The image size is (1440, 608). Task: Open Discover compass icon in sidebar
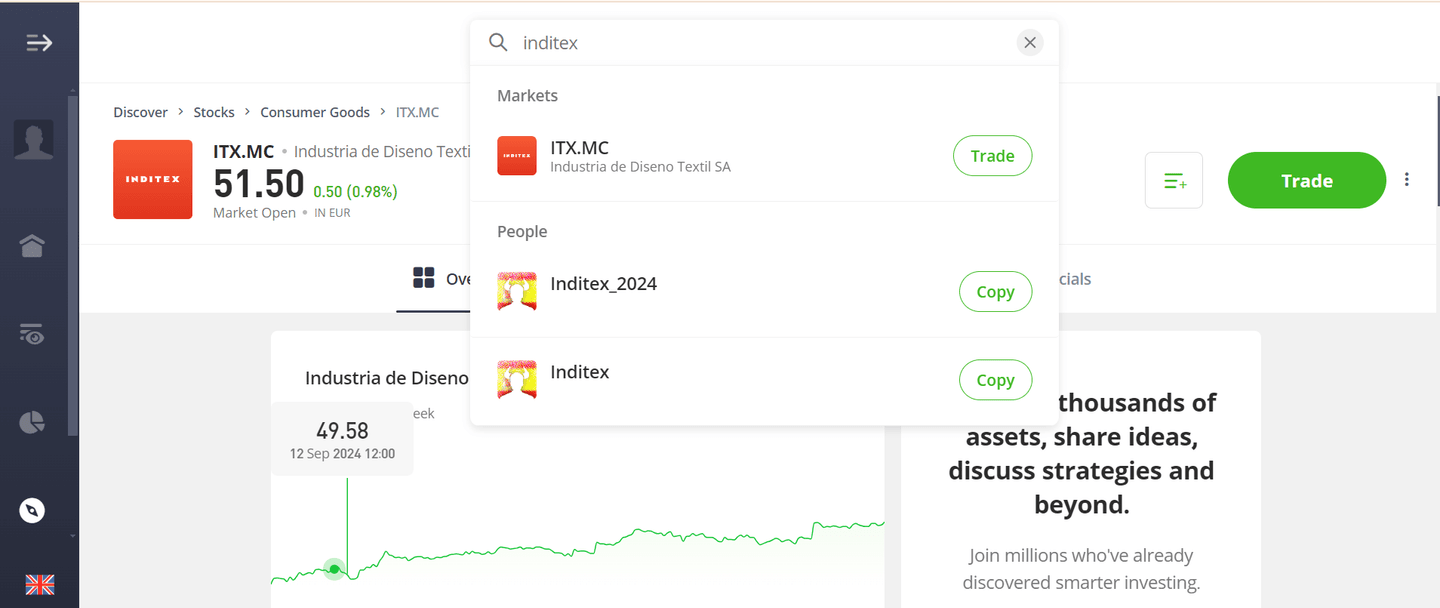pos(32,511)
